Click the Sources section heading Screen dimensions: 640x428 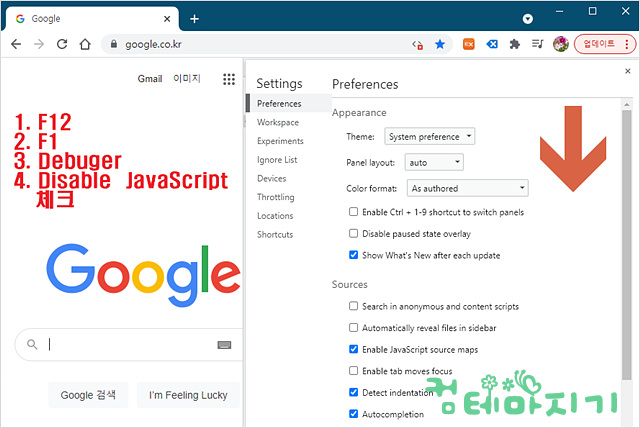350,284
